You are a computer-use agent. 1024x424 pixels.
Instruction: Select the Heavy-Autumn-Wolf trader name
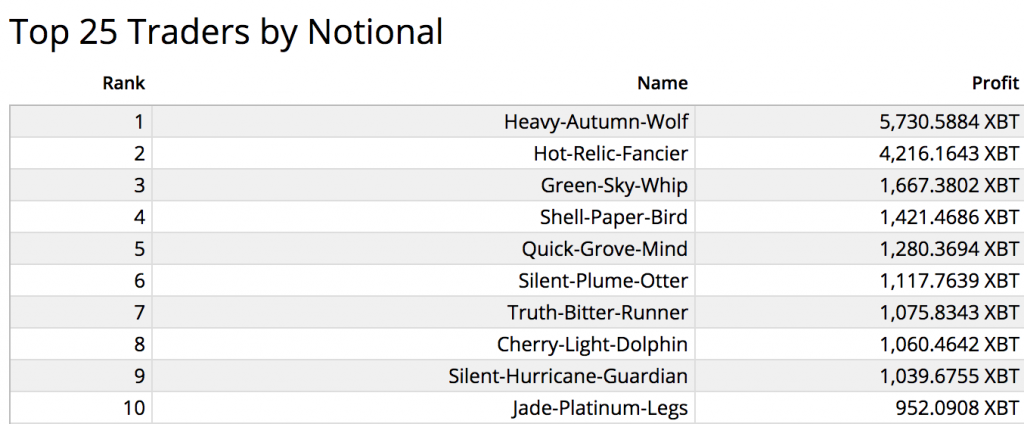pos(596,122)
